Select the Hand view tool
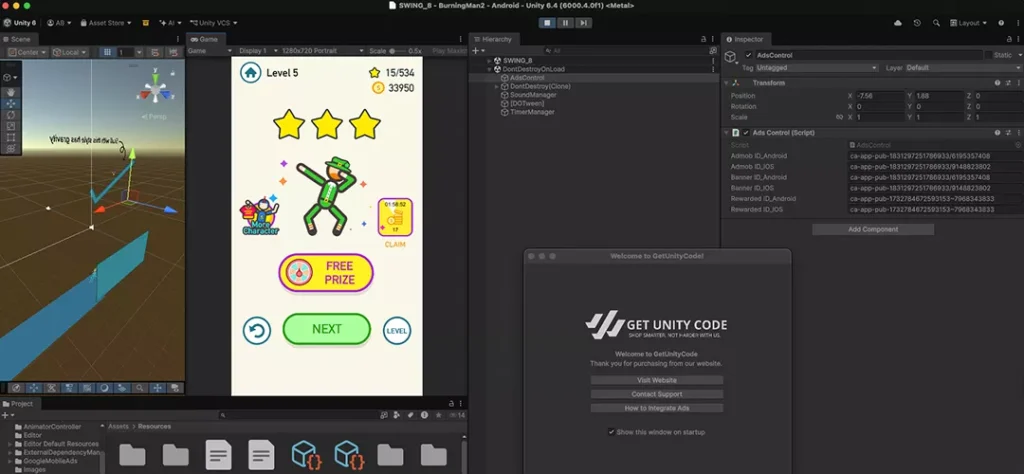 tap(11, 92)
